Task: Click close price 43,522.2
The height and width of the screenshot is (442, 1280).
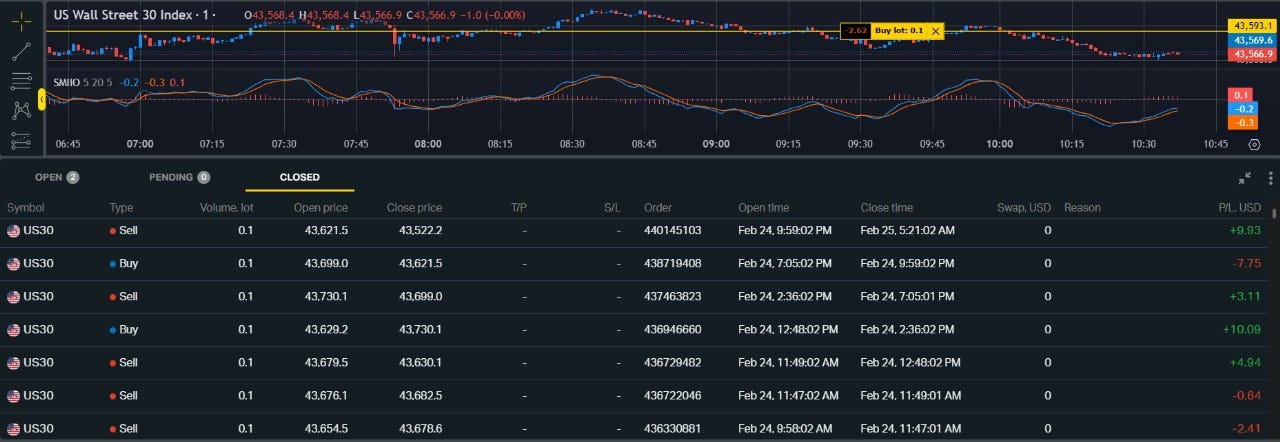Action: click(420, 230)
